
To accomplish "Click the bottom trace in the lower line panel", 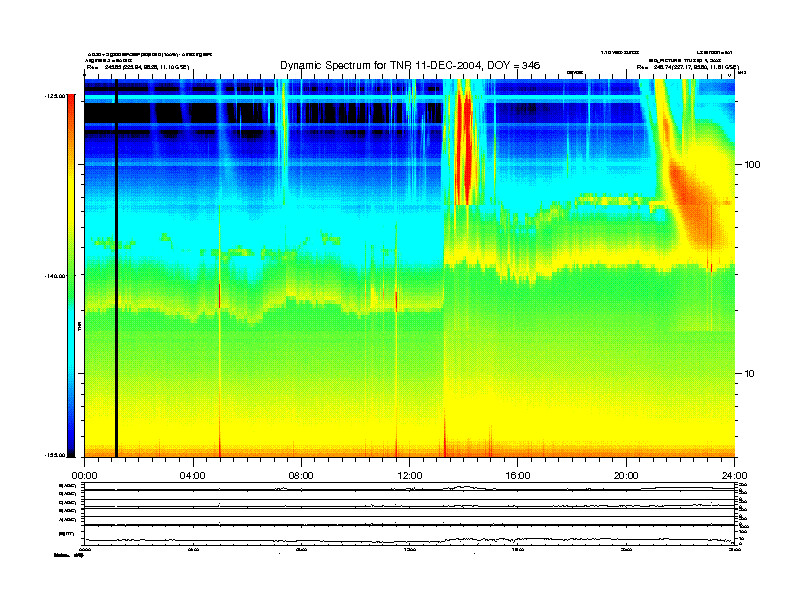I will (x=409, y=540).
